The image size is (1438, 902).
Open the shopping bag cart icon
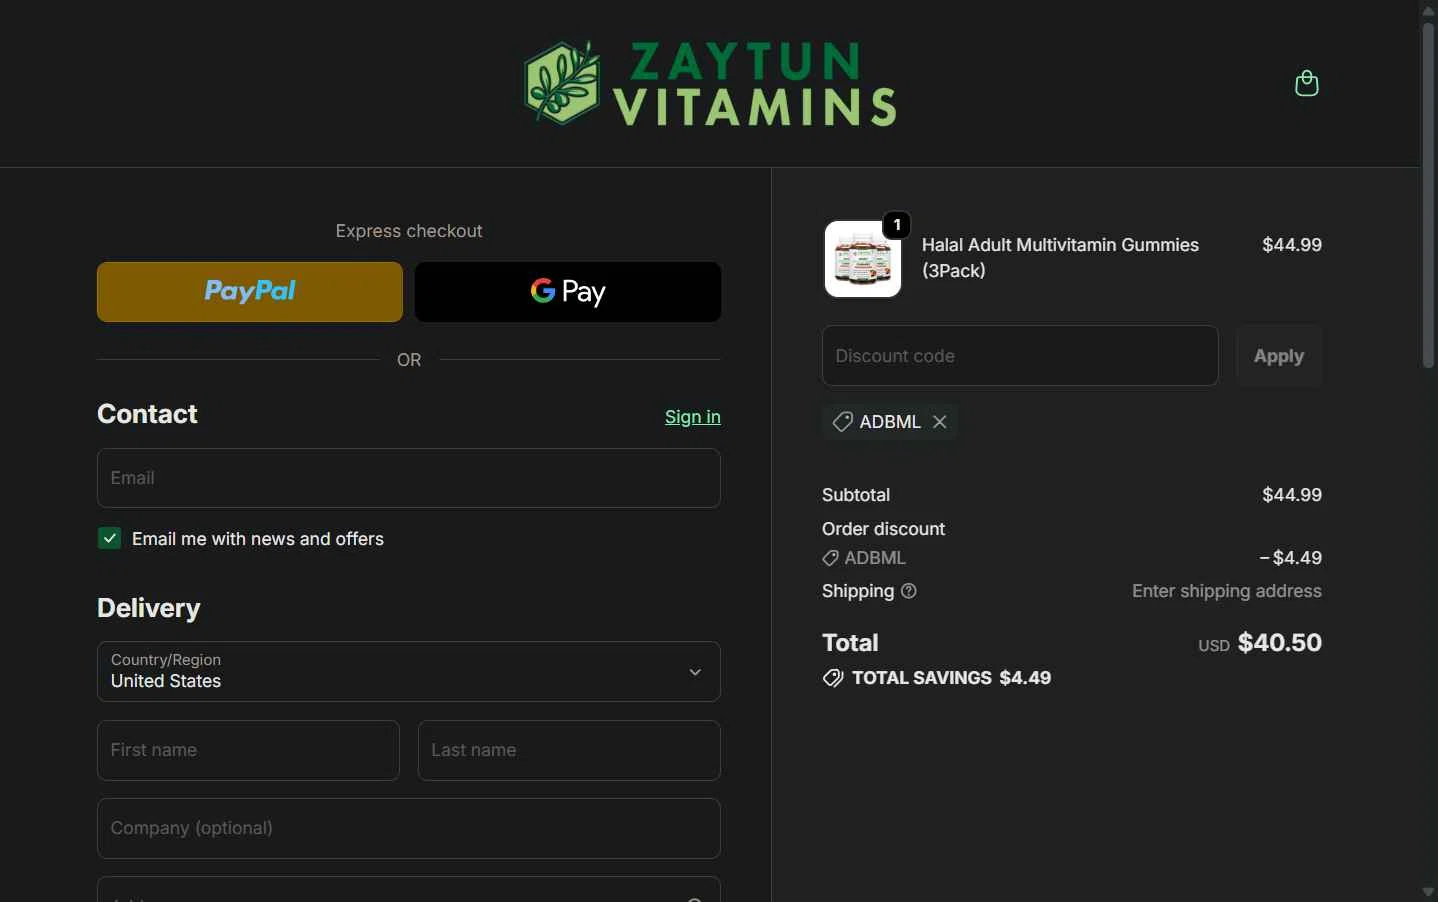tap(1306, 83)
